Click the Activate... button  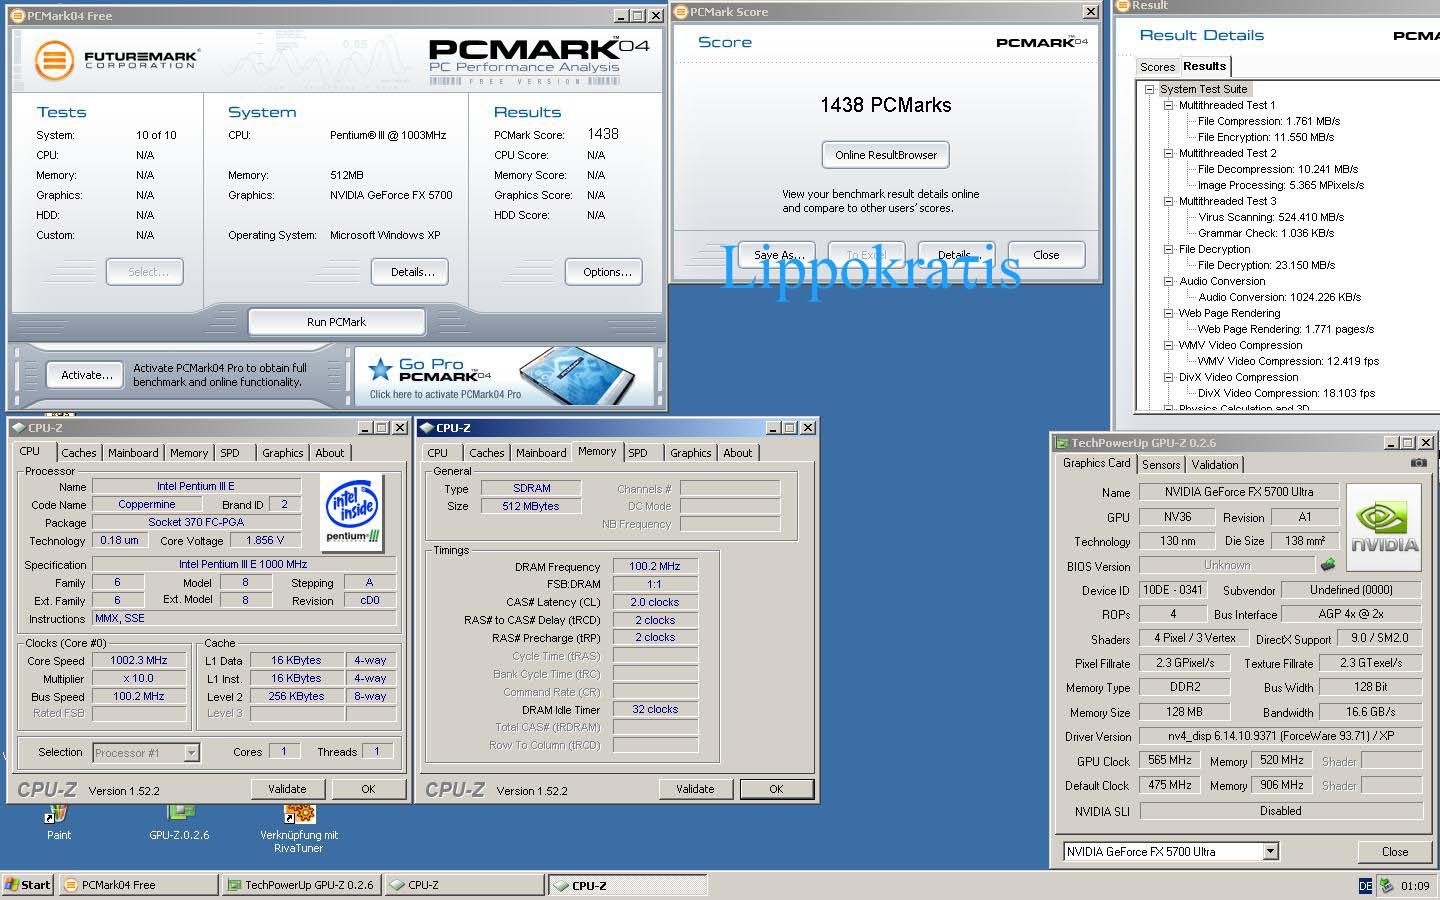(86, 375)
